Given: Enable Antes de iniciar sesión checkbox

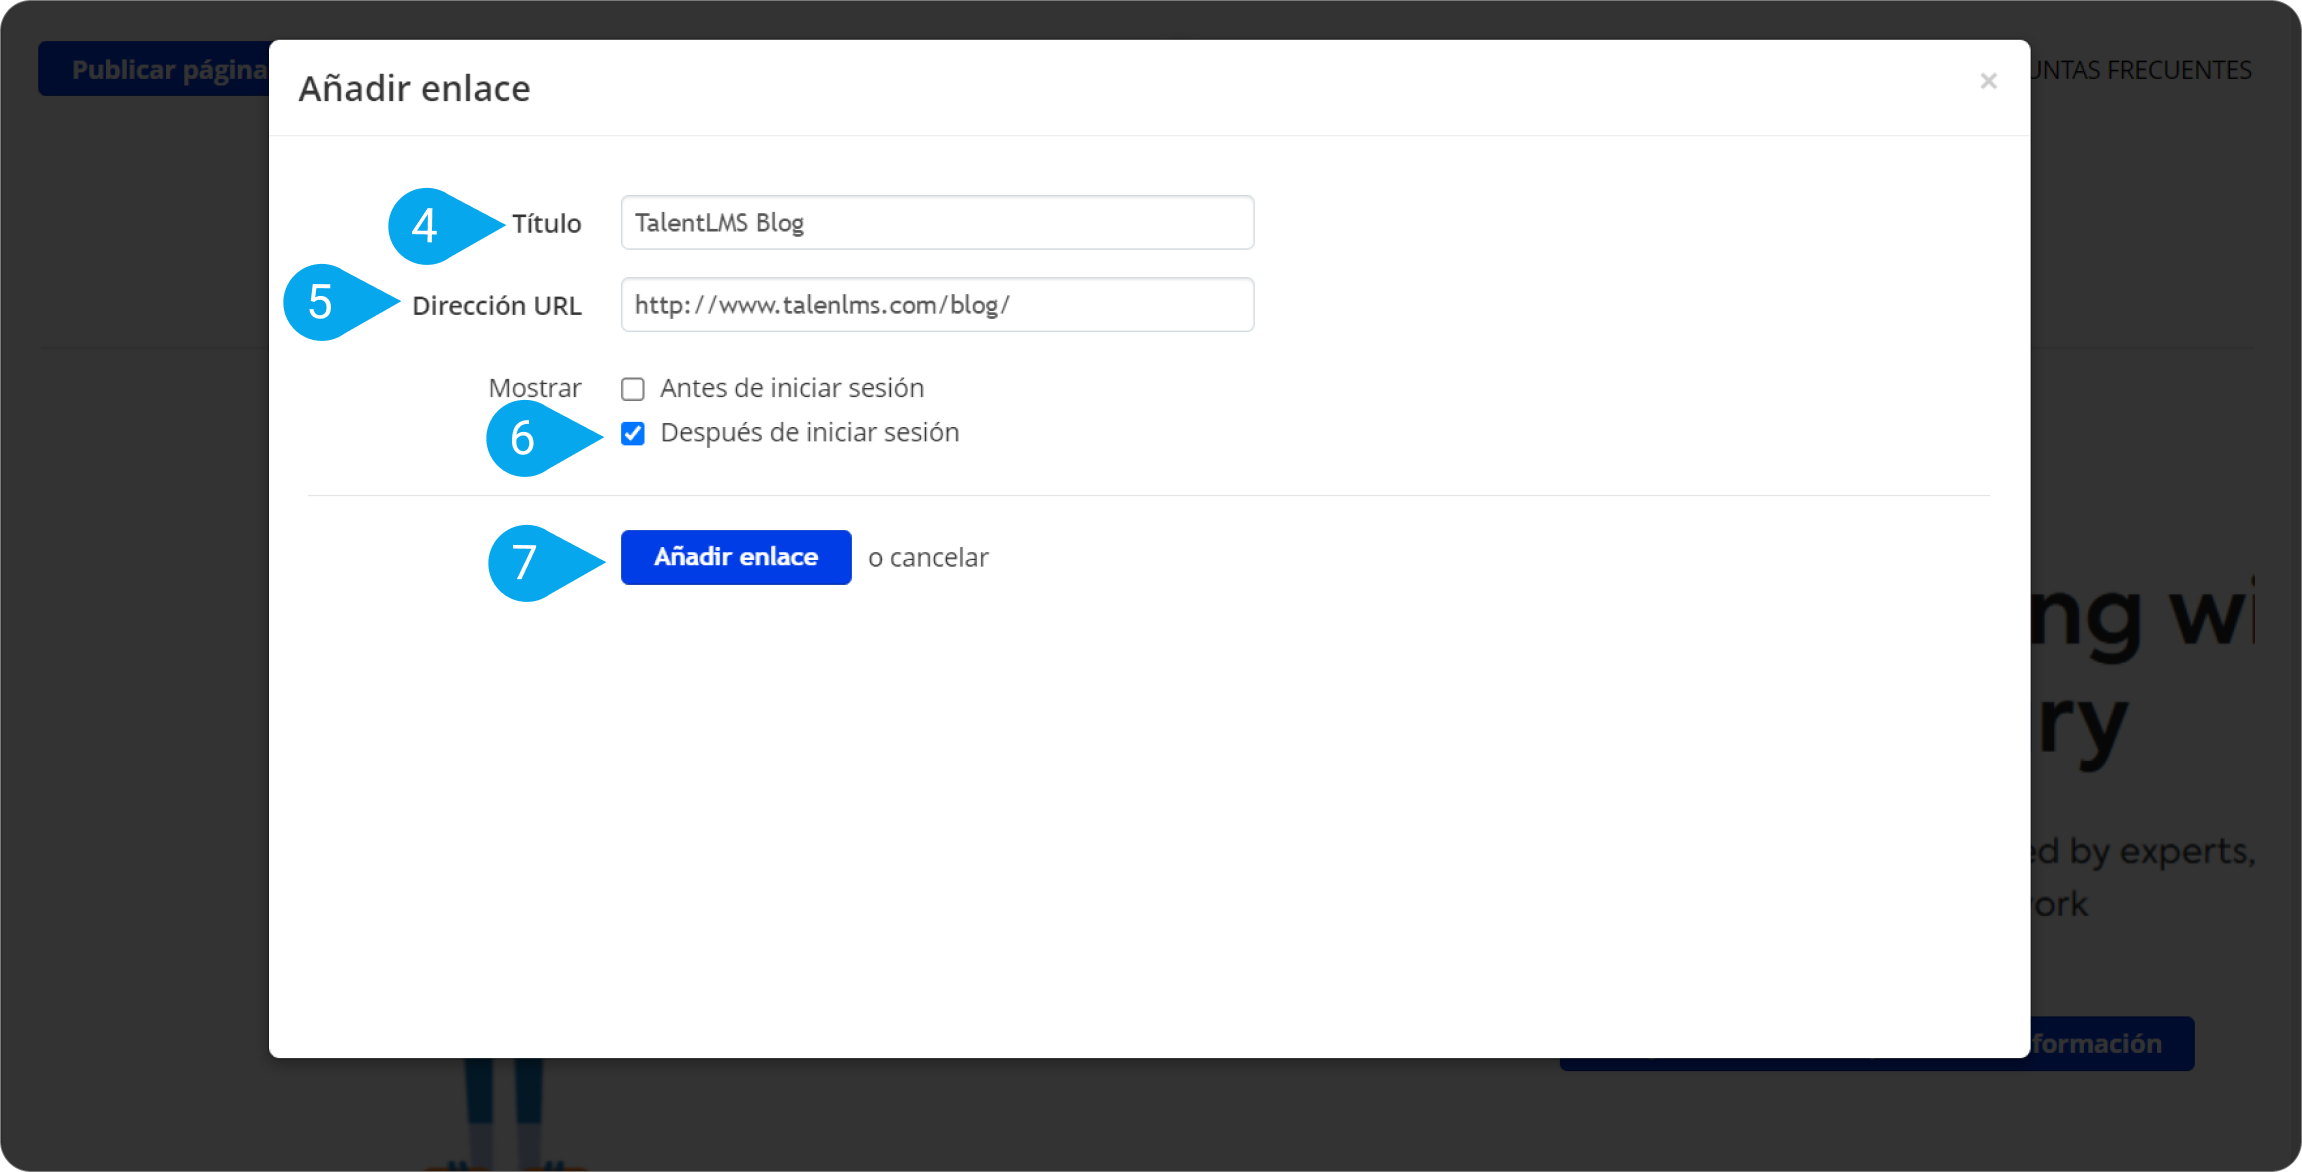Looking at the screenshot, I should (633, 389).
